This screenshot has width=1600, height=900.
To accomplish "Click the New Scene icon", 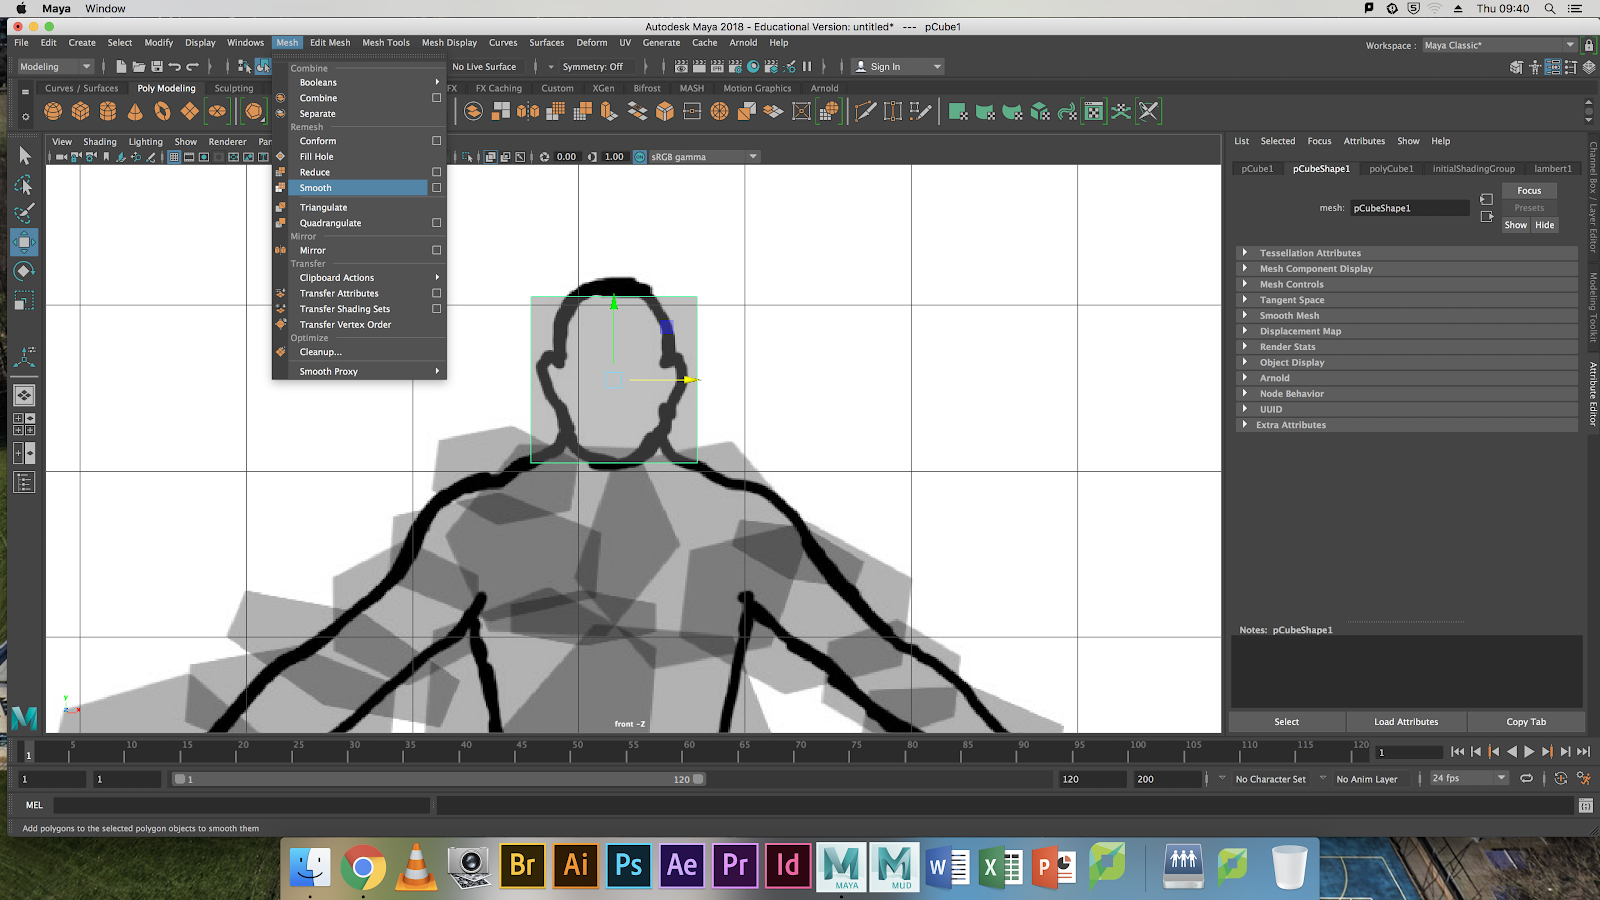I will point(121,67).
